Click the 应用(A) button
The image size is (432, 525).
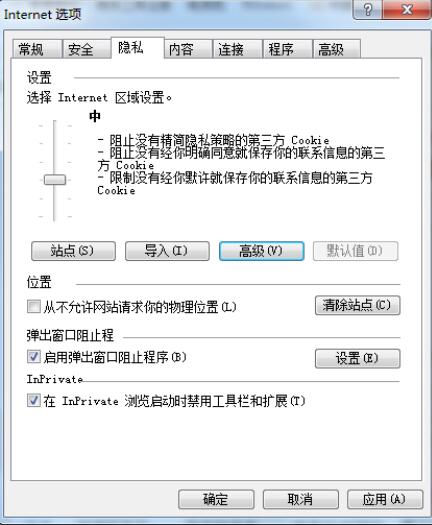385,499
